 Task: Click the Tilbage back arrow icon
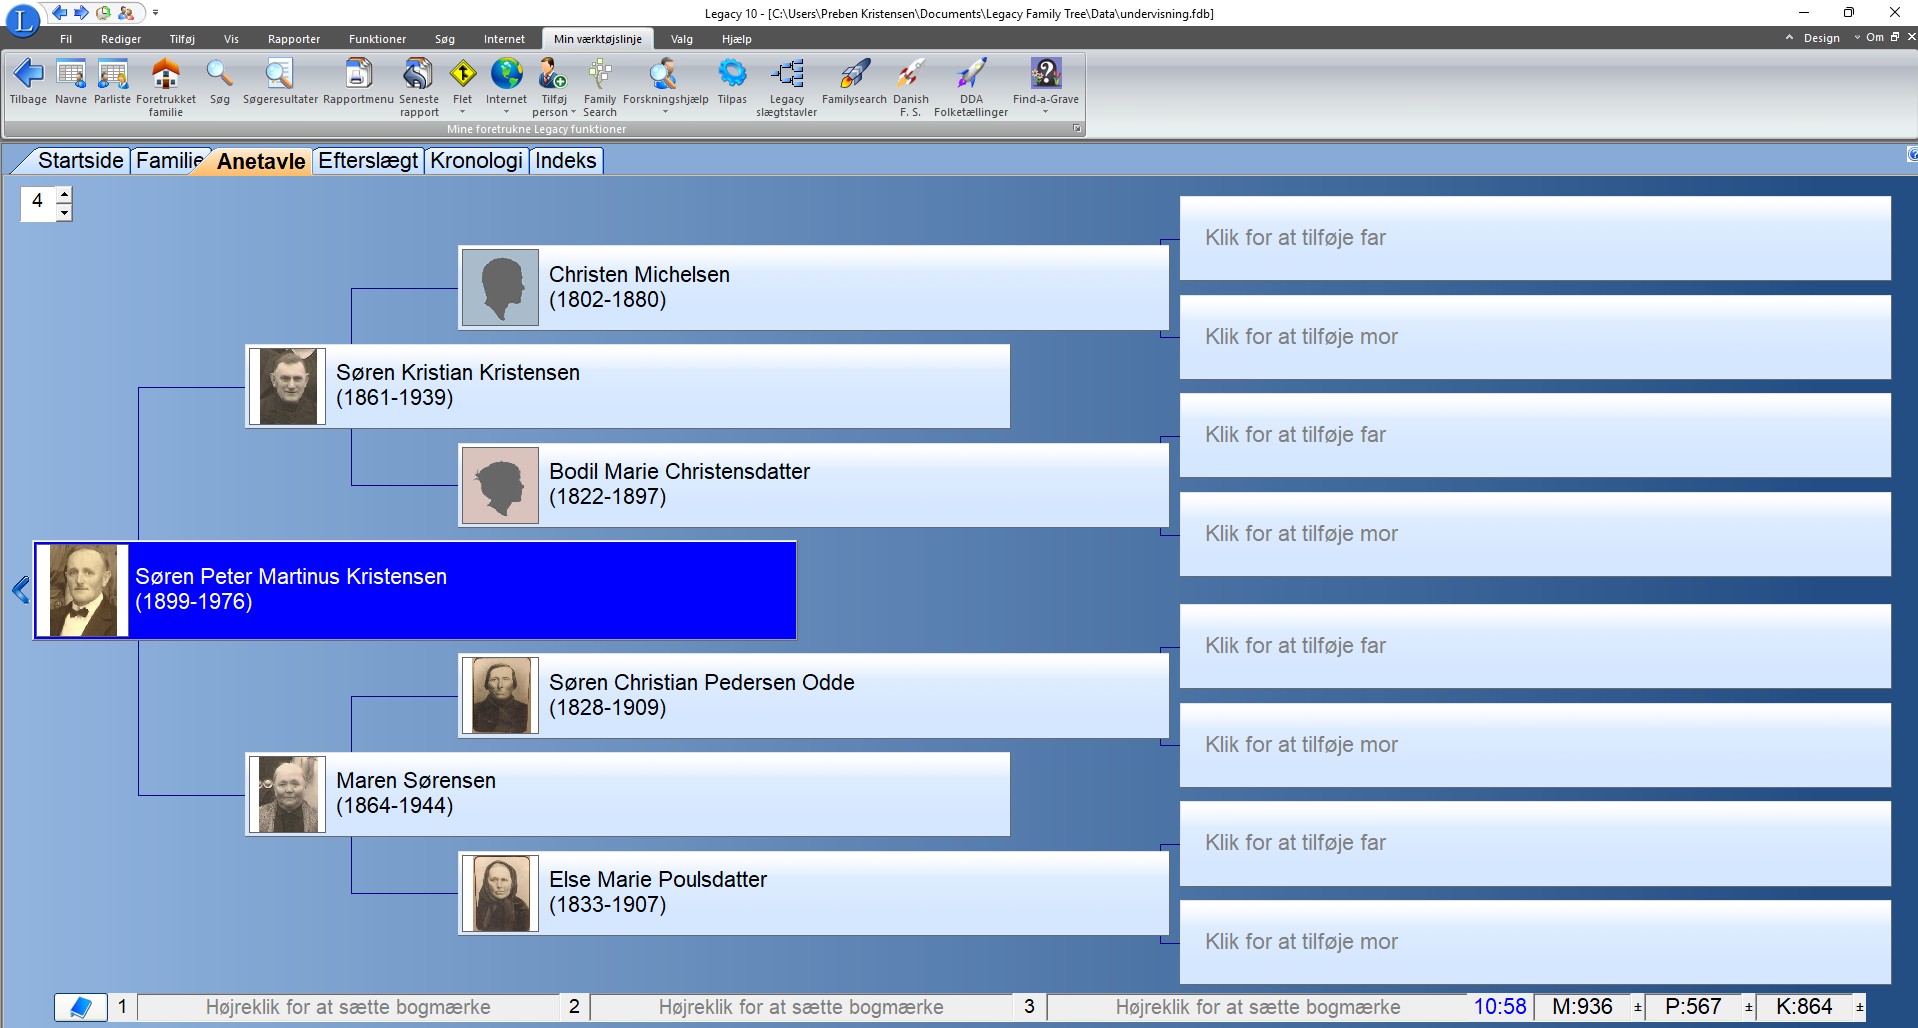pyautogui.click(x=28, y=75)
